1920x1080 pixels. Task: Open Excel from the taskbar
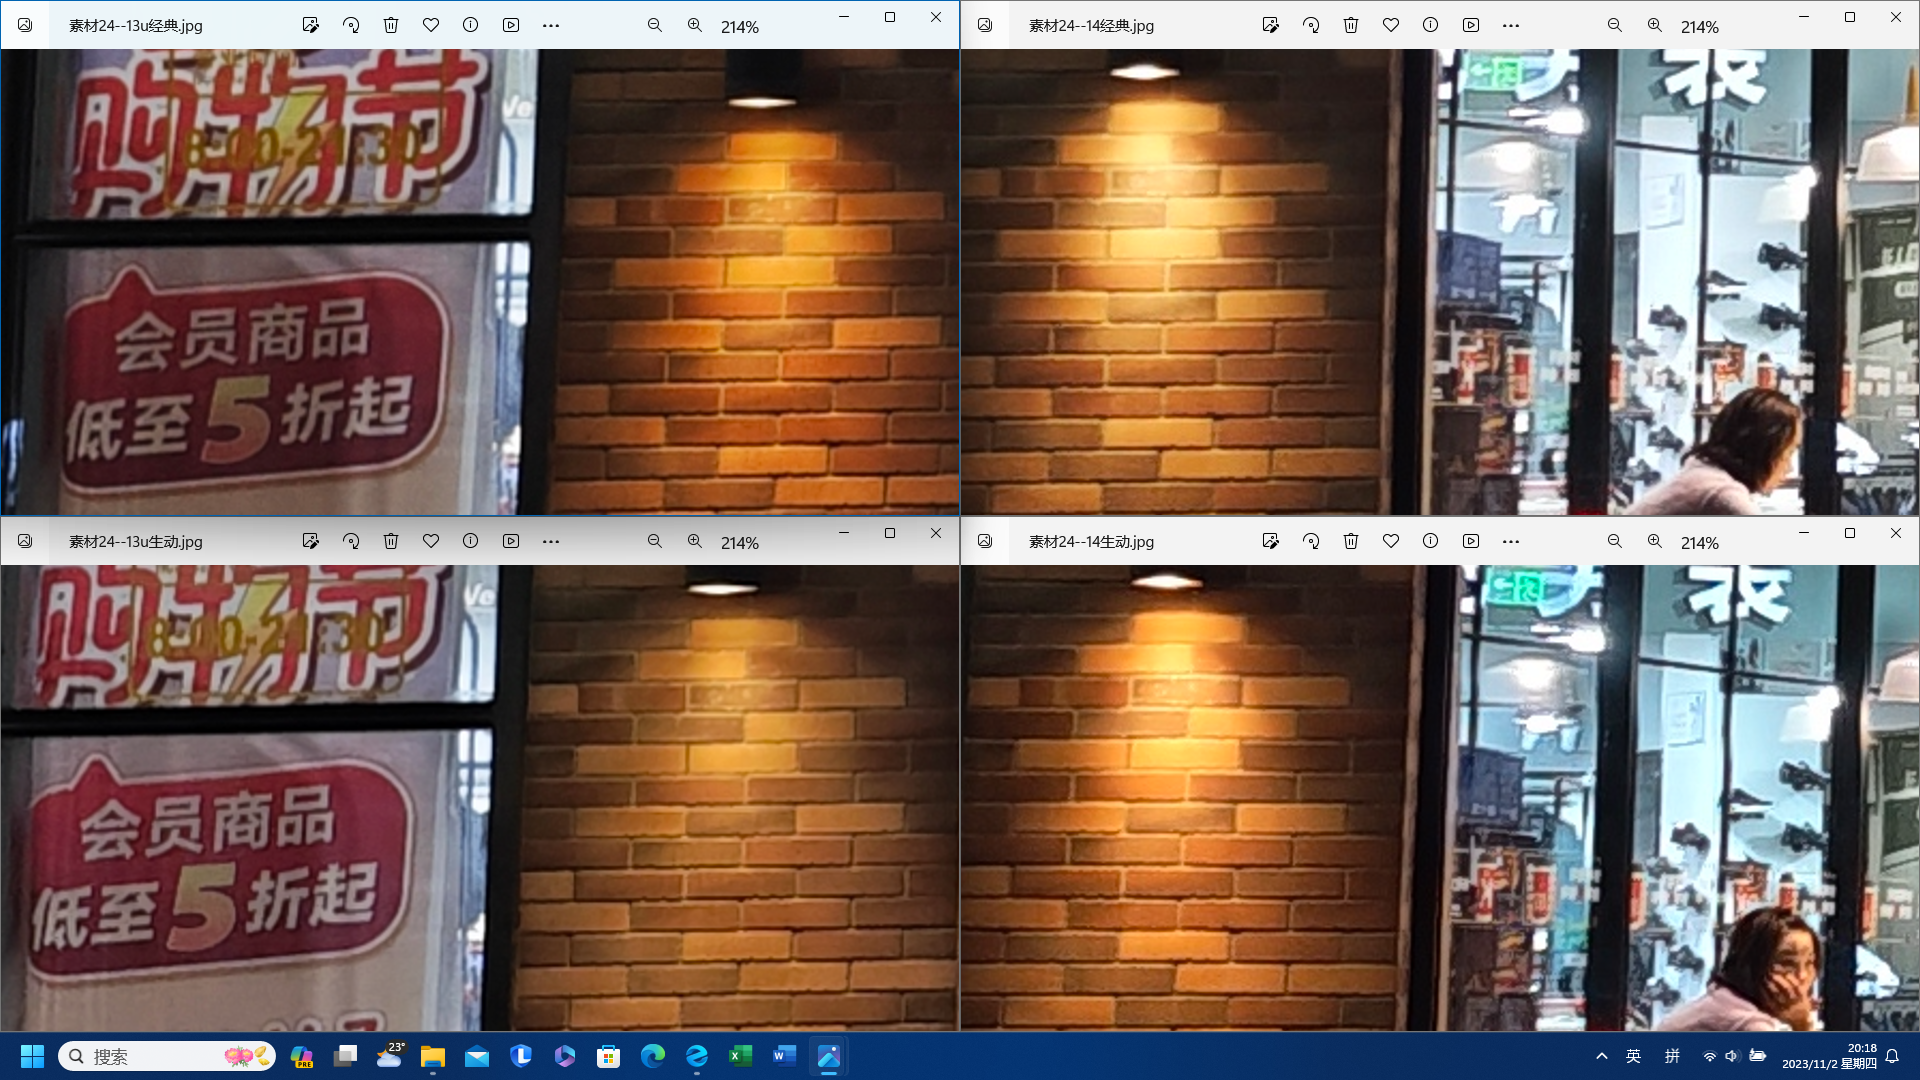(x=741, y=1056)
